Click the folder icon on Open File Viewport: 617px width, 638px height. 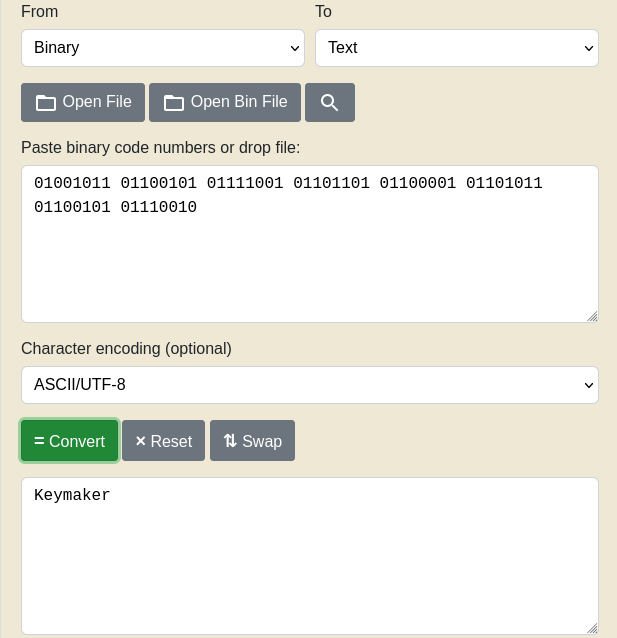(46, 102)
